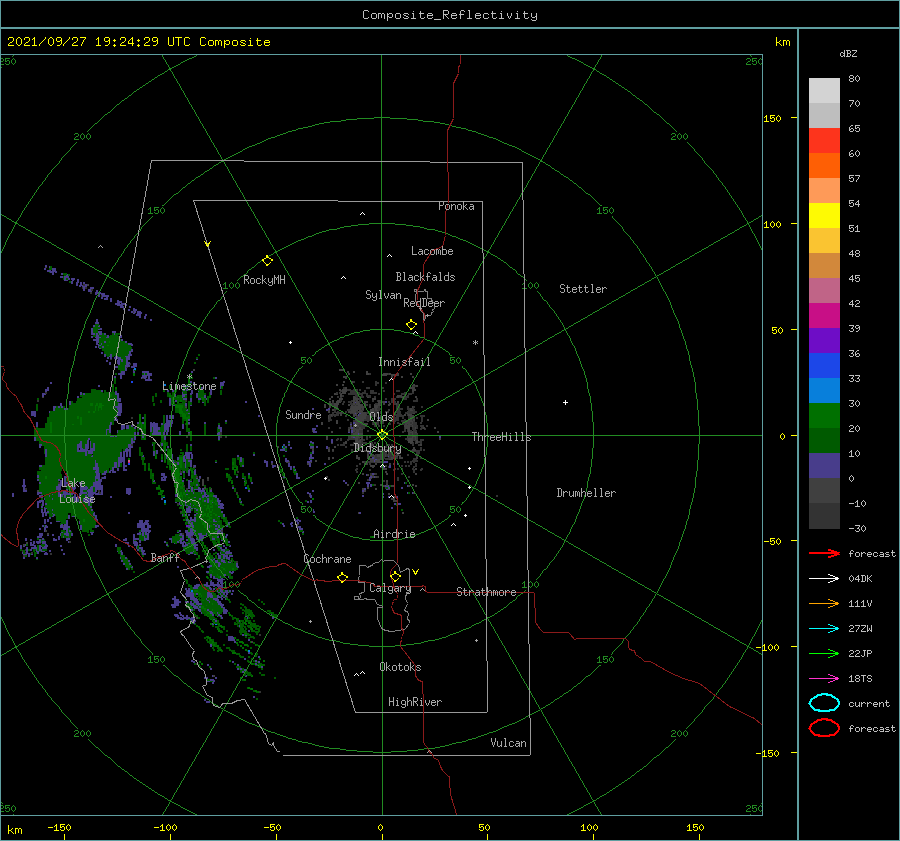Click the white plus marker south of Stettler
This screenshot has height=841, width=900.
pos(565,402)
